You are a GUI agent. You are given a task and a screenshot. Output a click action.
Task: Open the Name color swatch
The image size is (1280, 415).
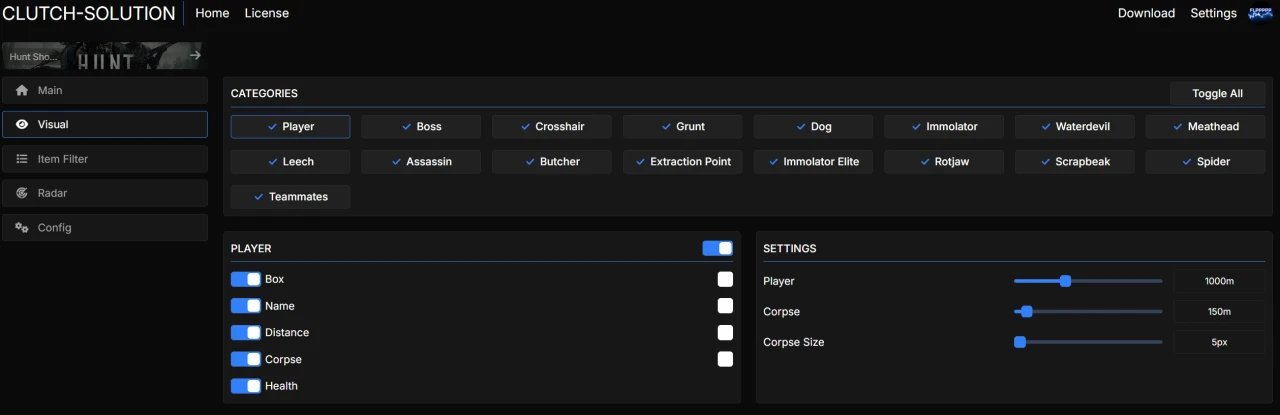725,306
